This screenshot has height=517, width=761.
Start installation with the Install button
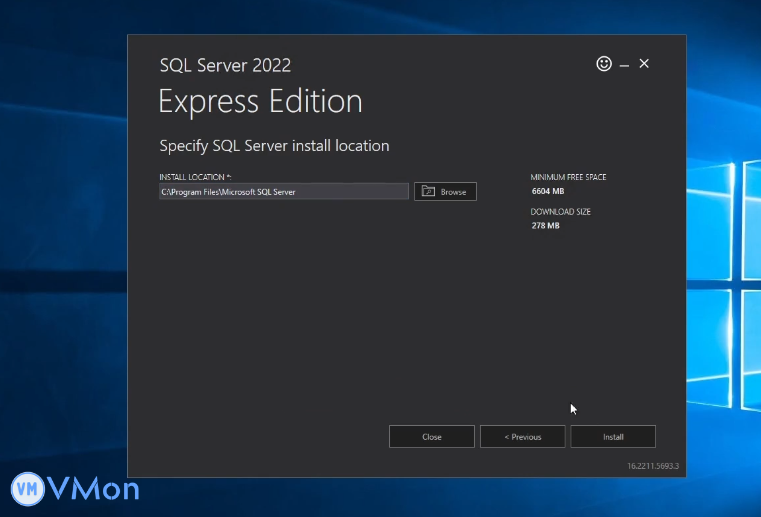tap(613, 436)
